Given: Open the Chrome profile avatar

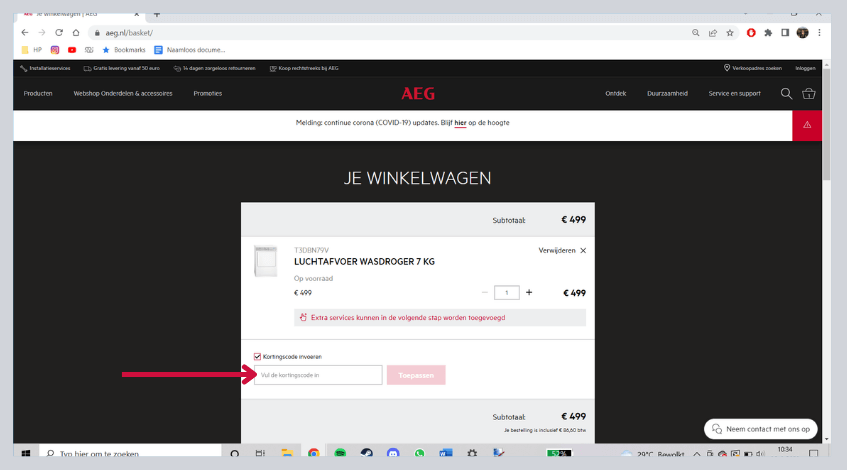Looking at the screenshot, I should 803,33.
